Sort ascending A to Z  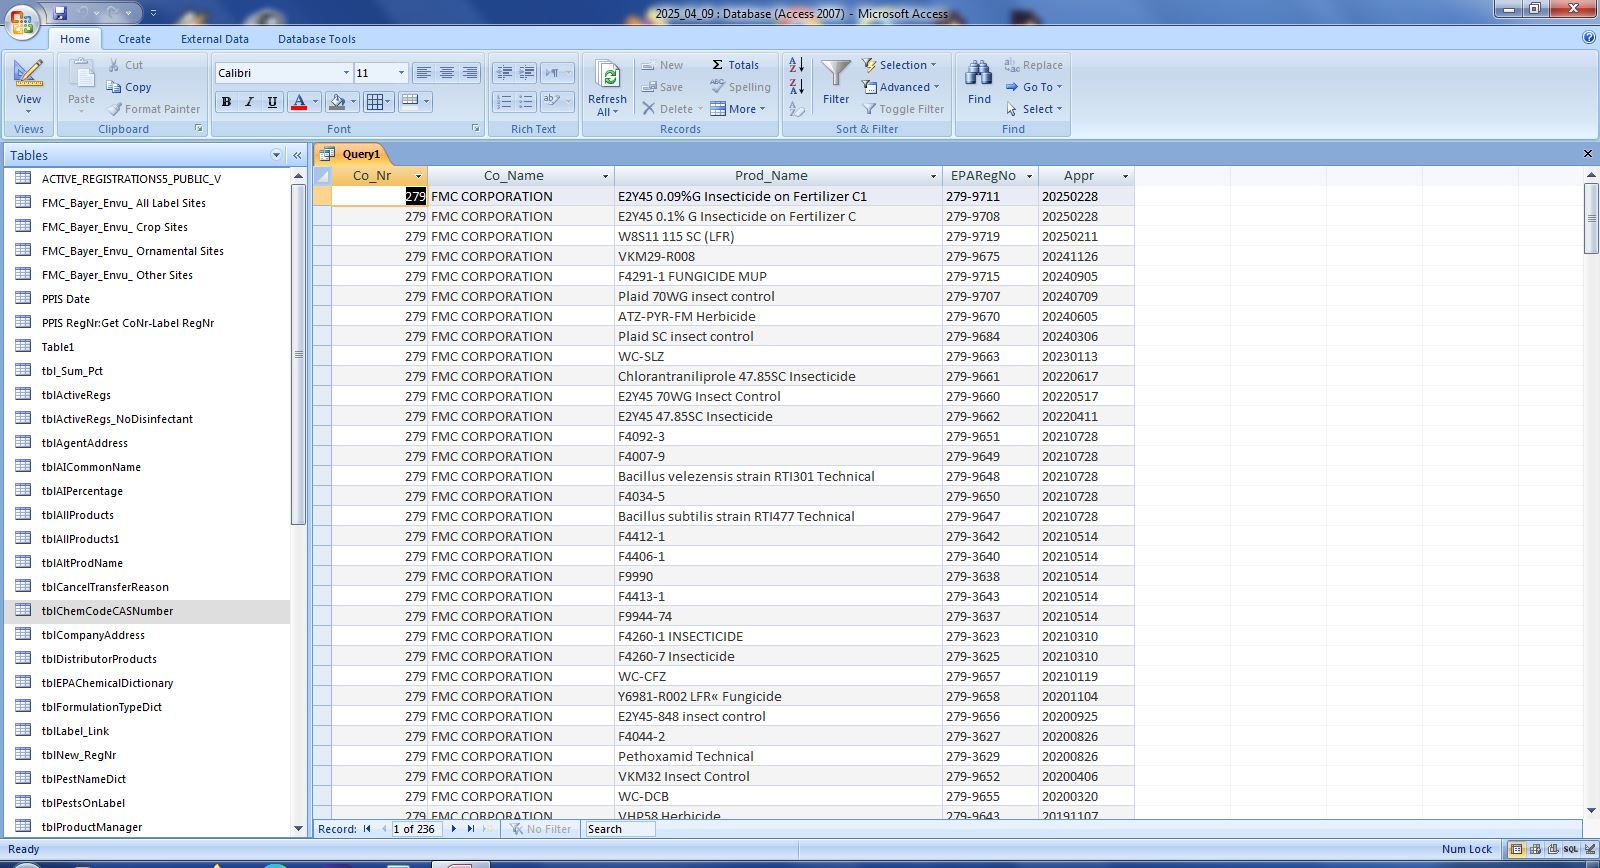(x=796, y=65)
